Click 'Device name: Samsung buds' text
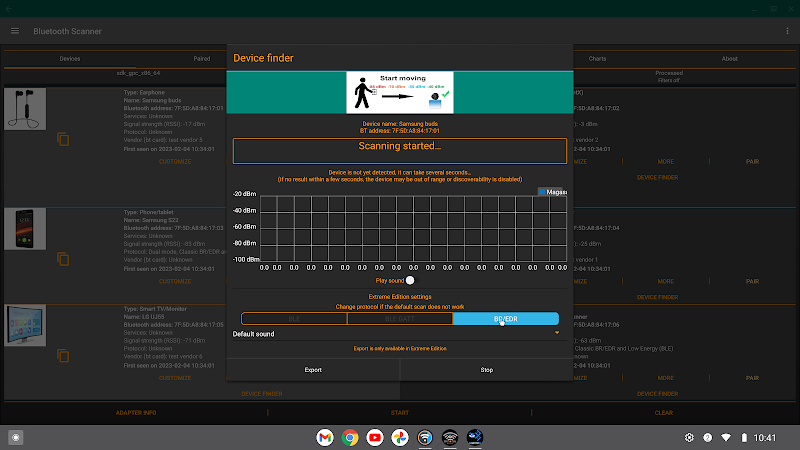 400,124
